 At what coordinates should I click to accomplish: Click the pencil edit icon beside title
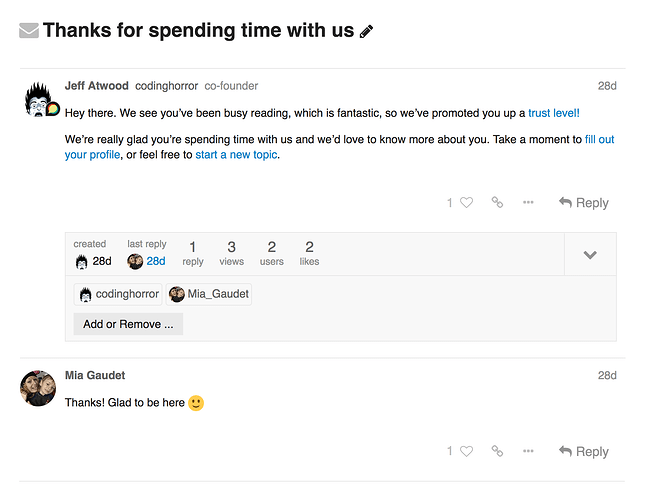click(x=366, y=32)
